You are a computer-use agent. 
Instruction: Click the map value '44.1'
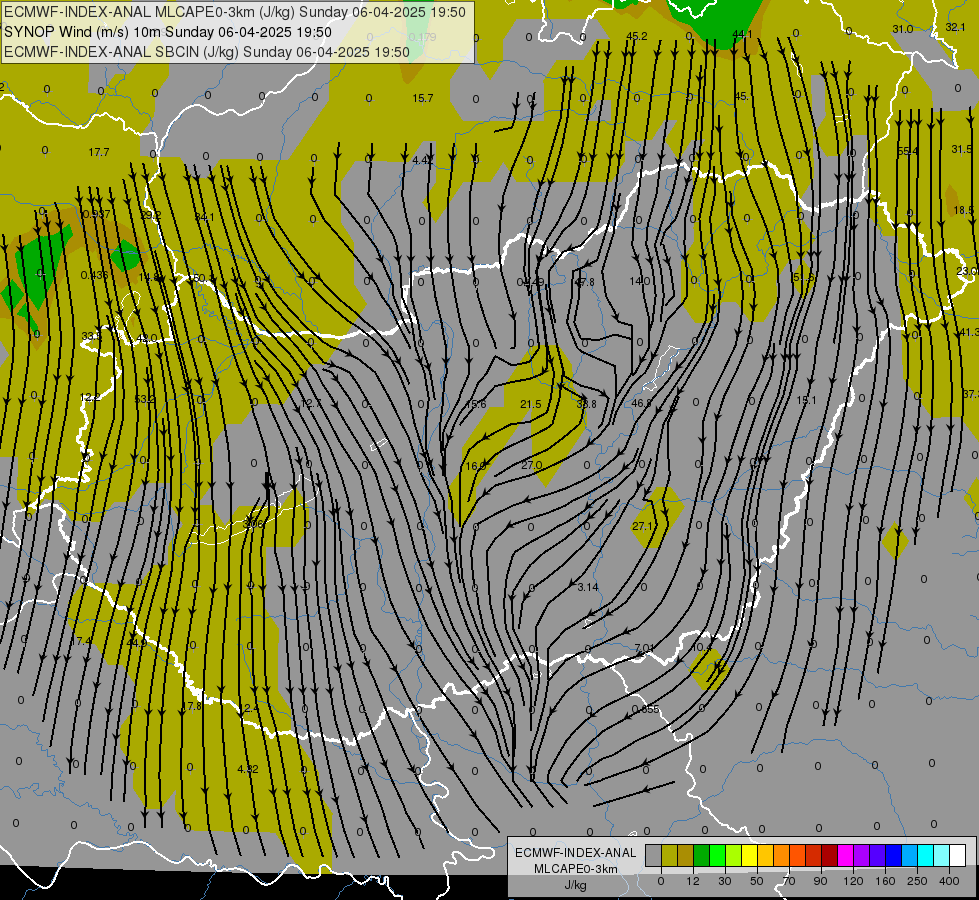[742, 34]
